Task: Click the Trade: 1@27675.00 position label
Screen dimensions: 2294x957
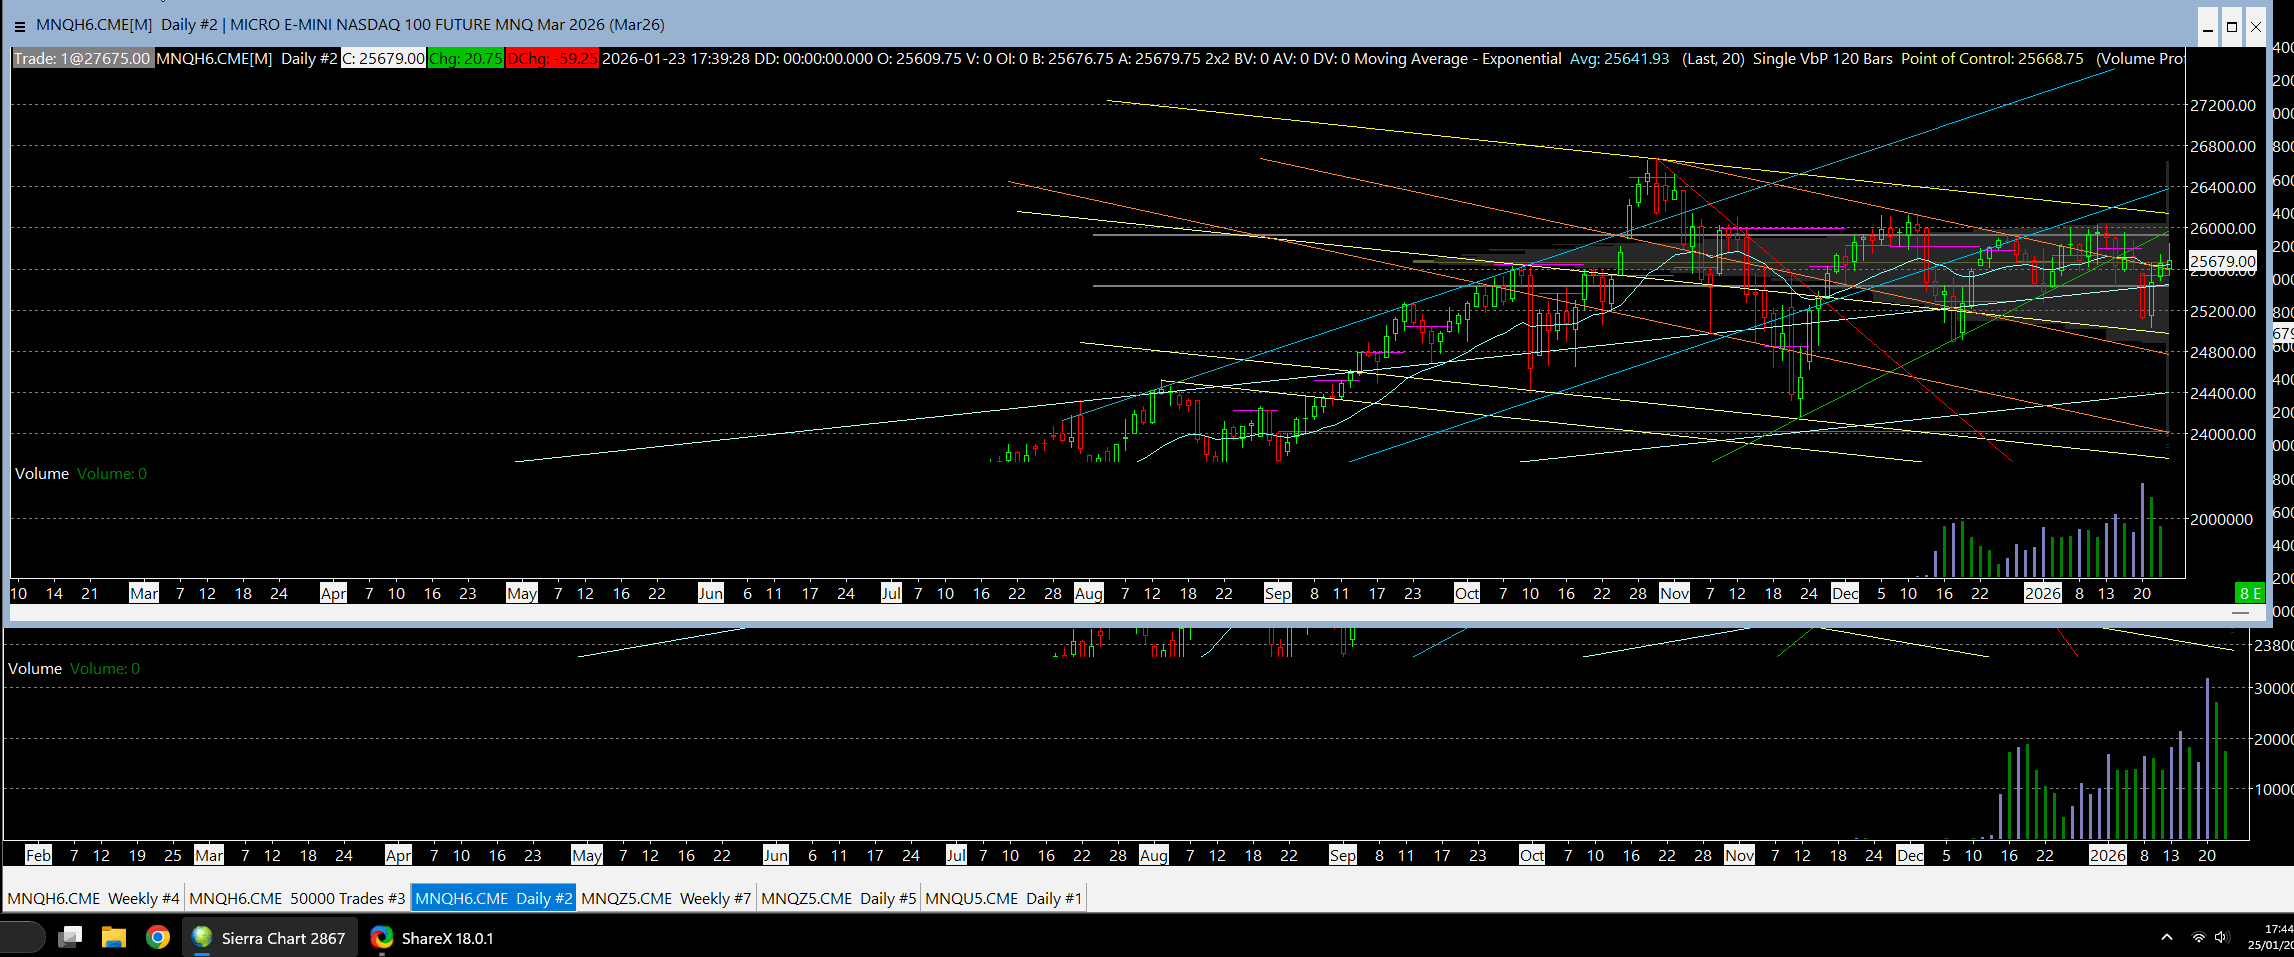Action: pos(82,59)
